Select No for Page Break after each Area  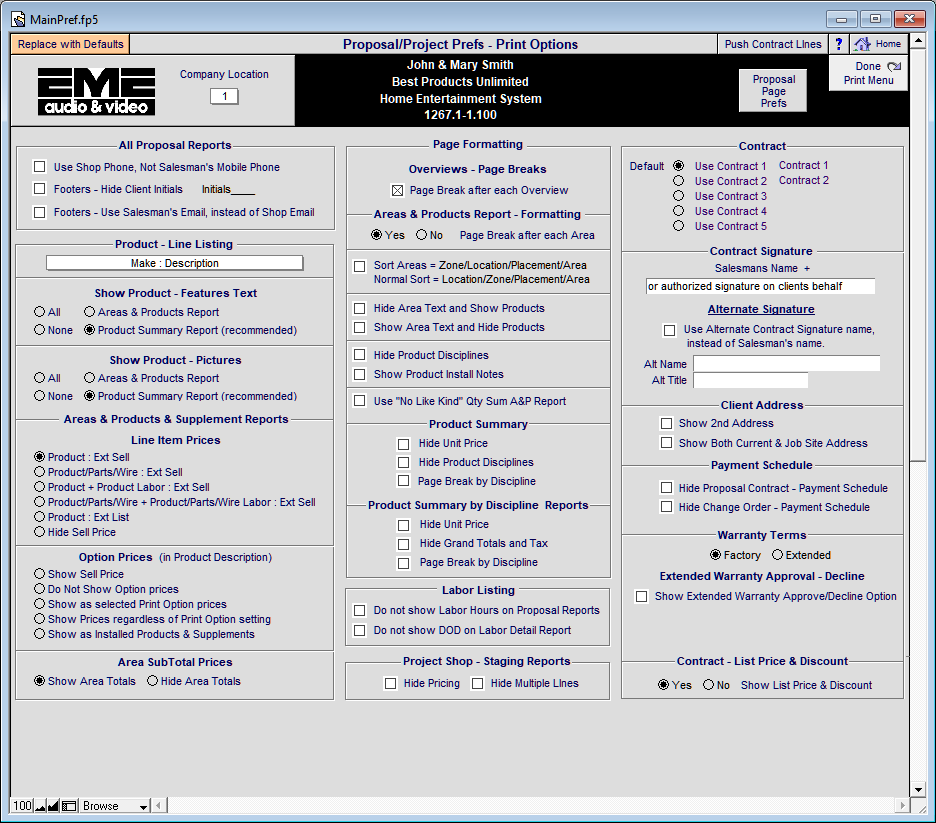[x=422, y=235]
